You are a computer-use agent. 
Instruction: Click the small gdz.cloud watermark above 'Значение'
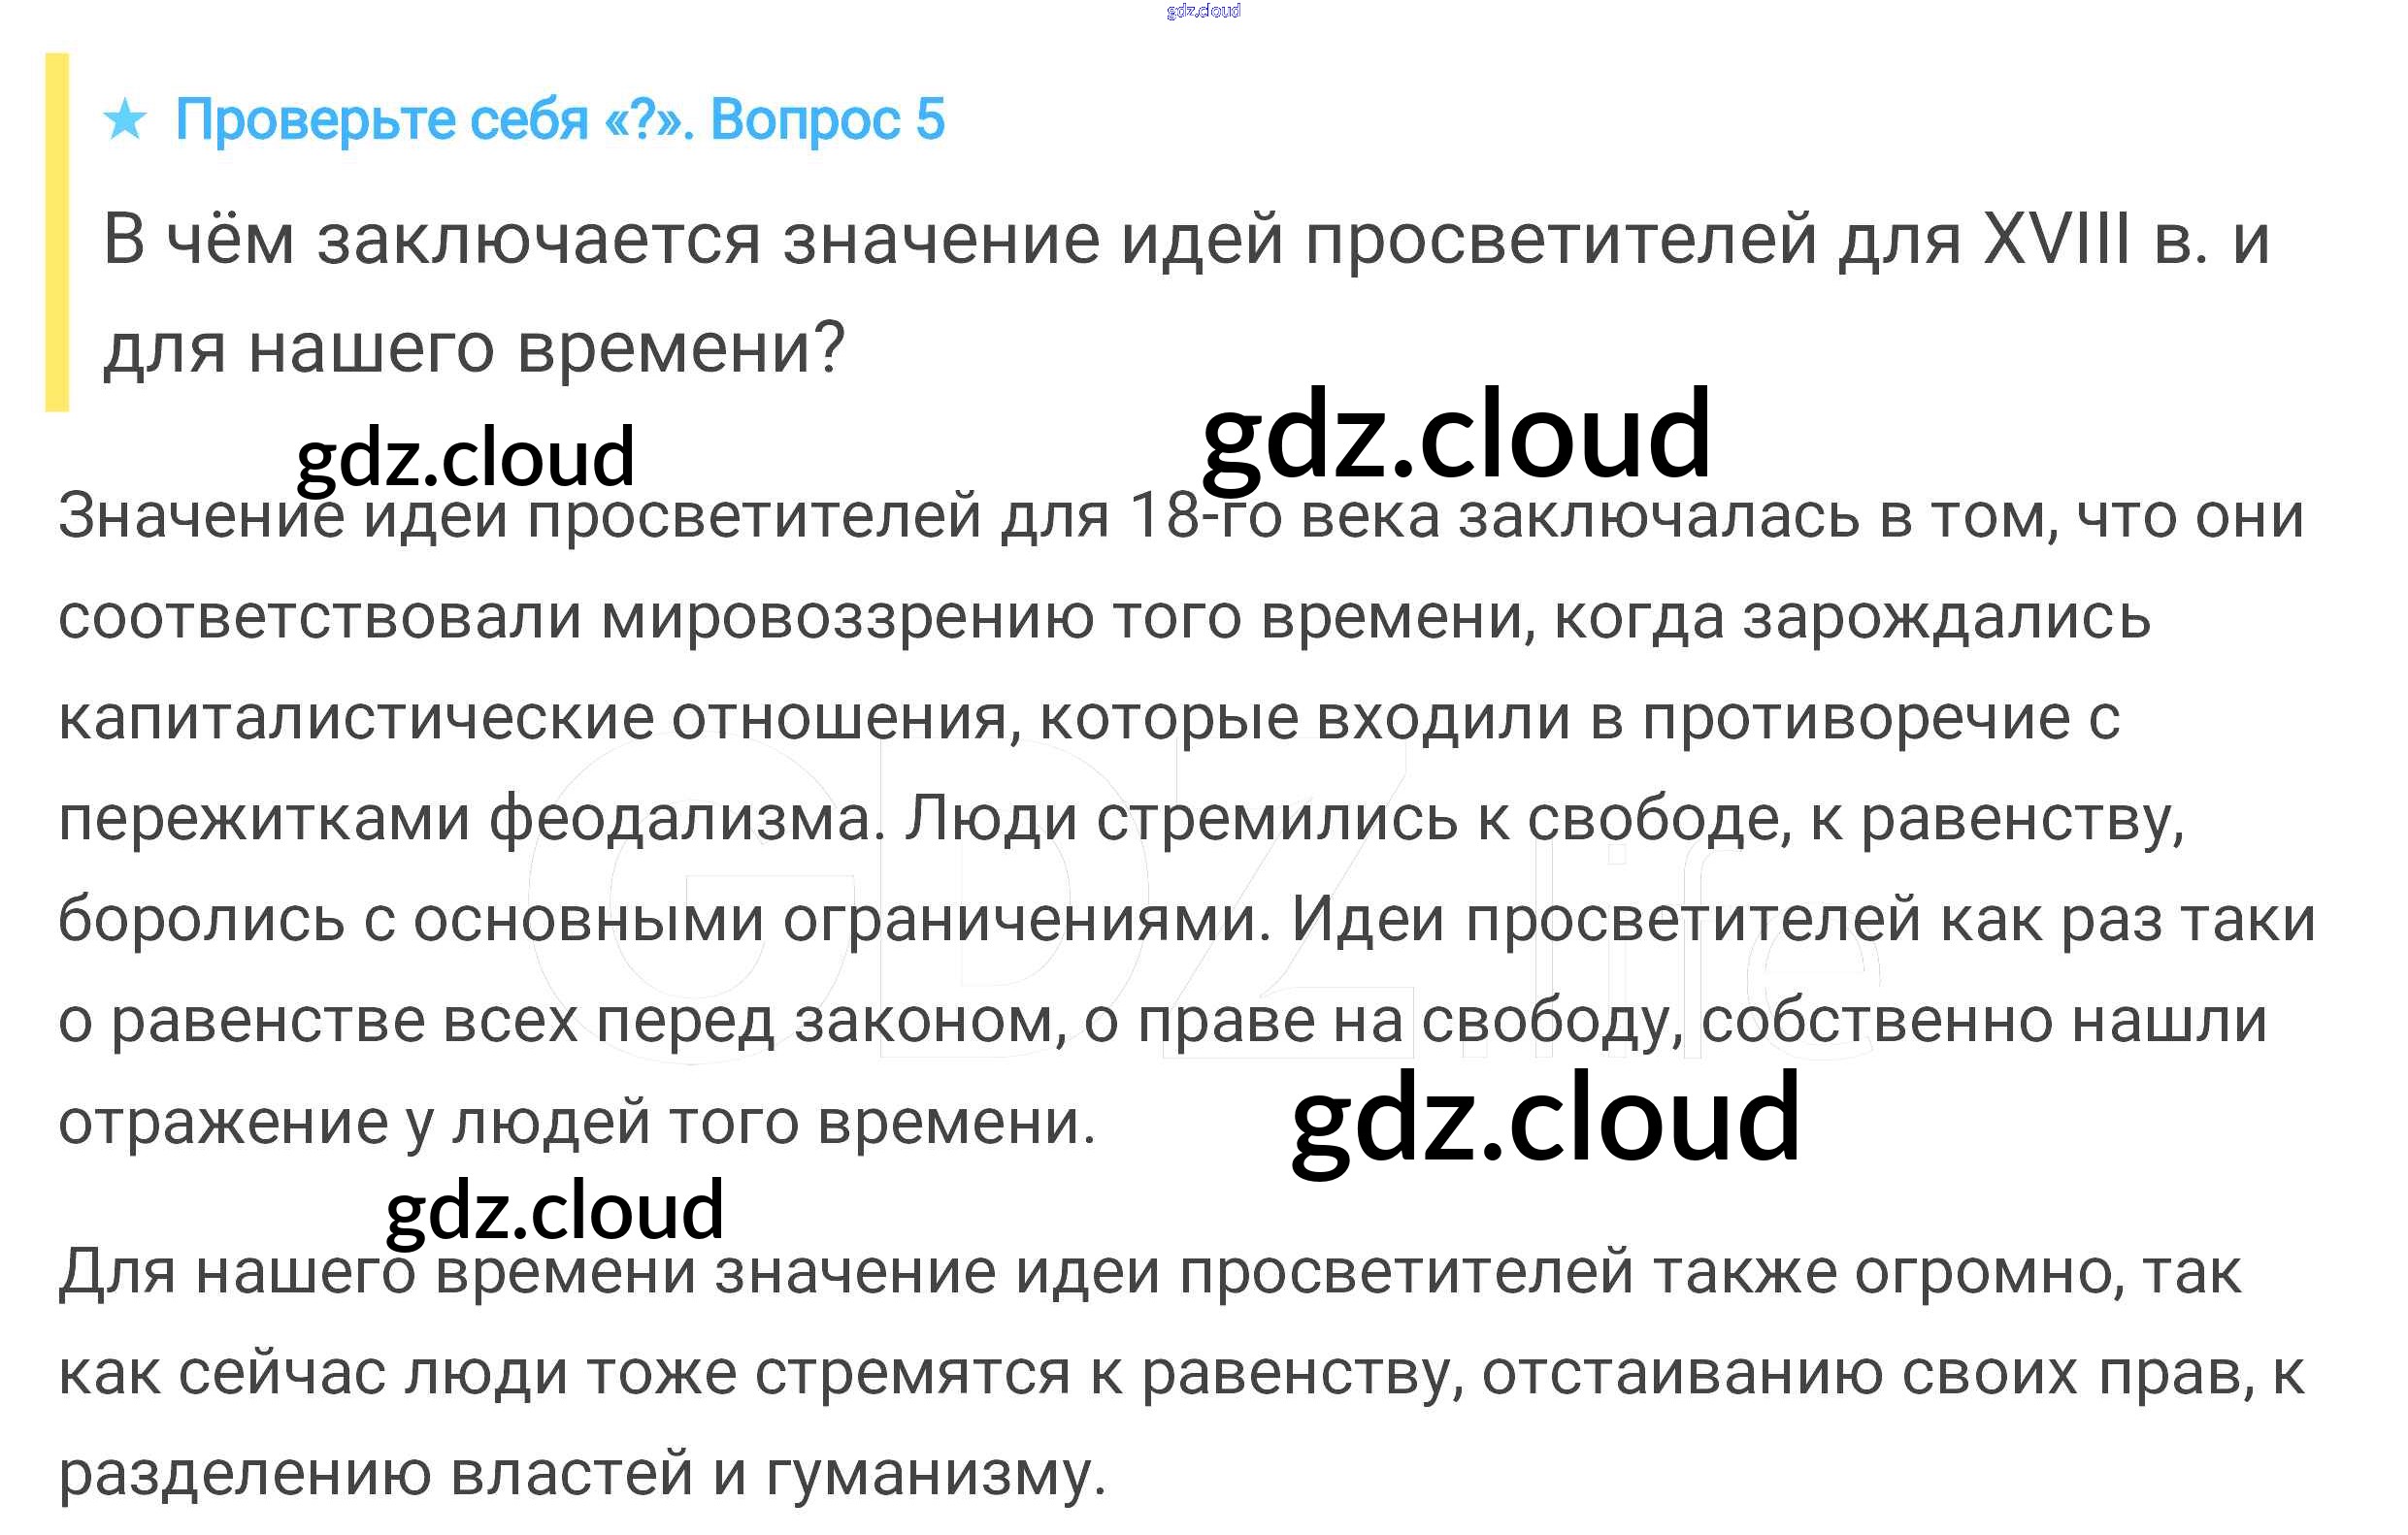465,458
